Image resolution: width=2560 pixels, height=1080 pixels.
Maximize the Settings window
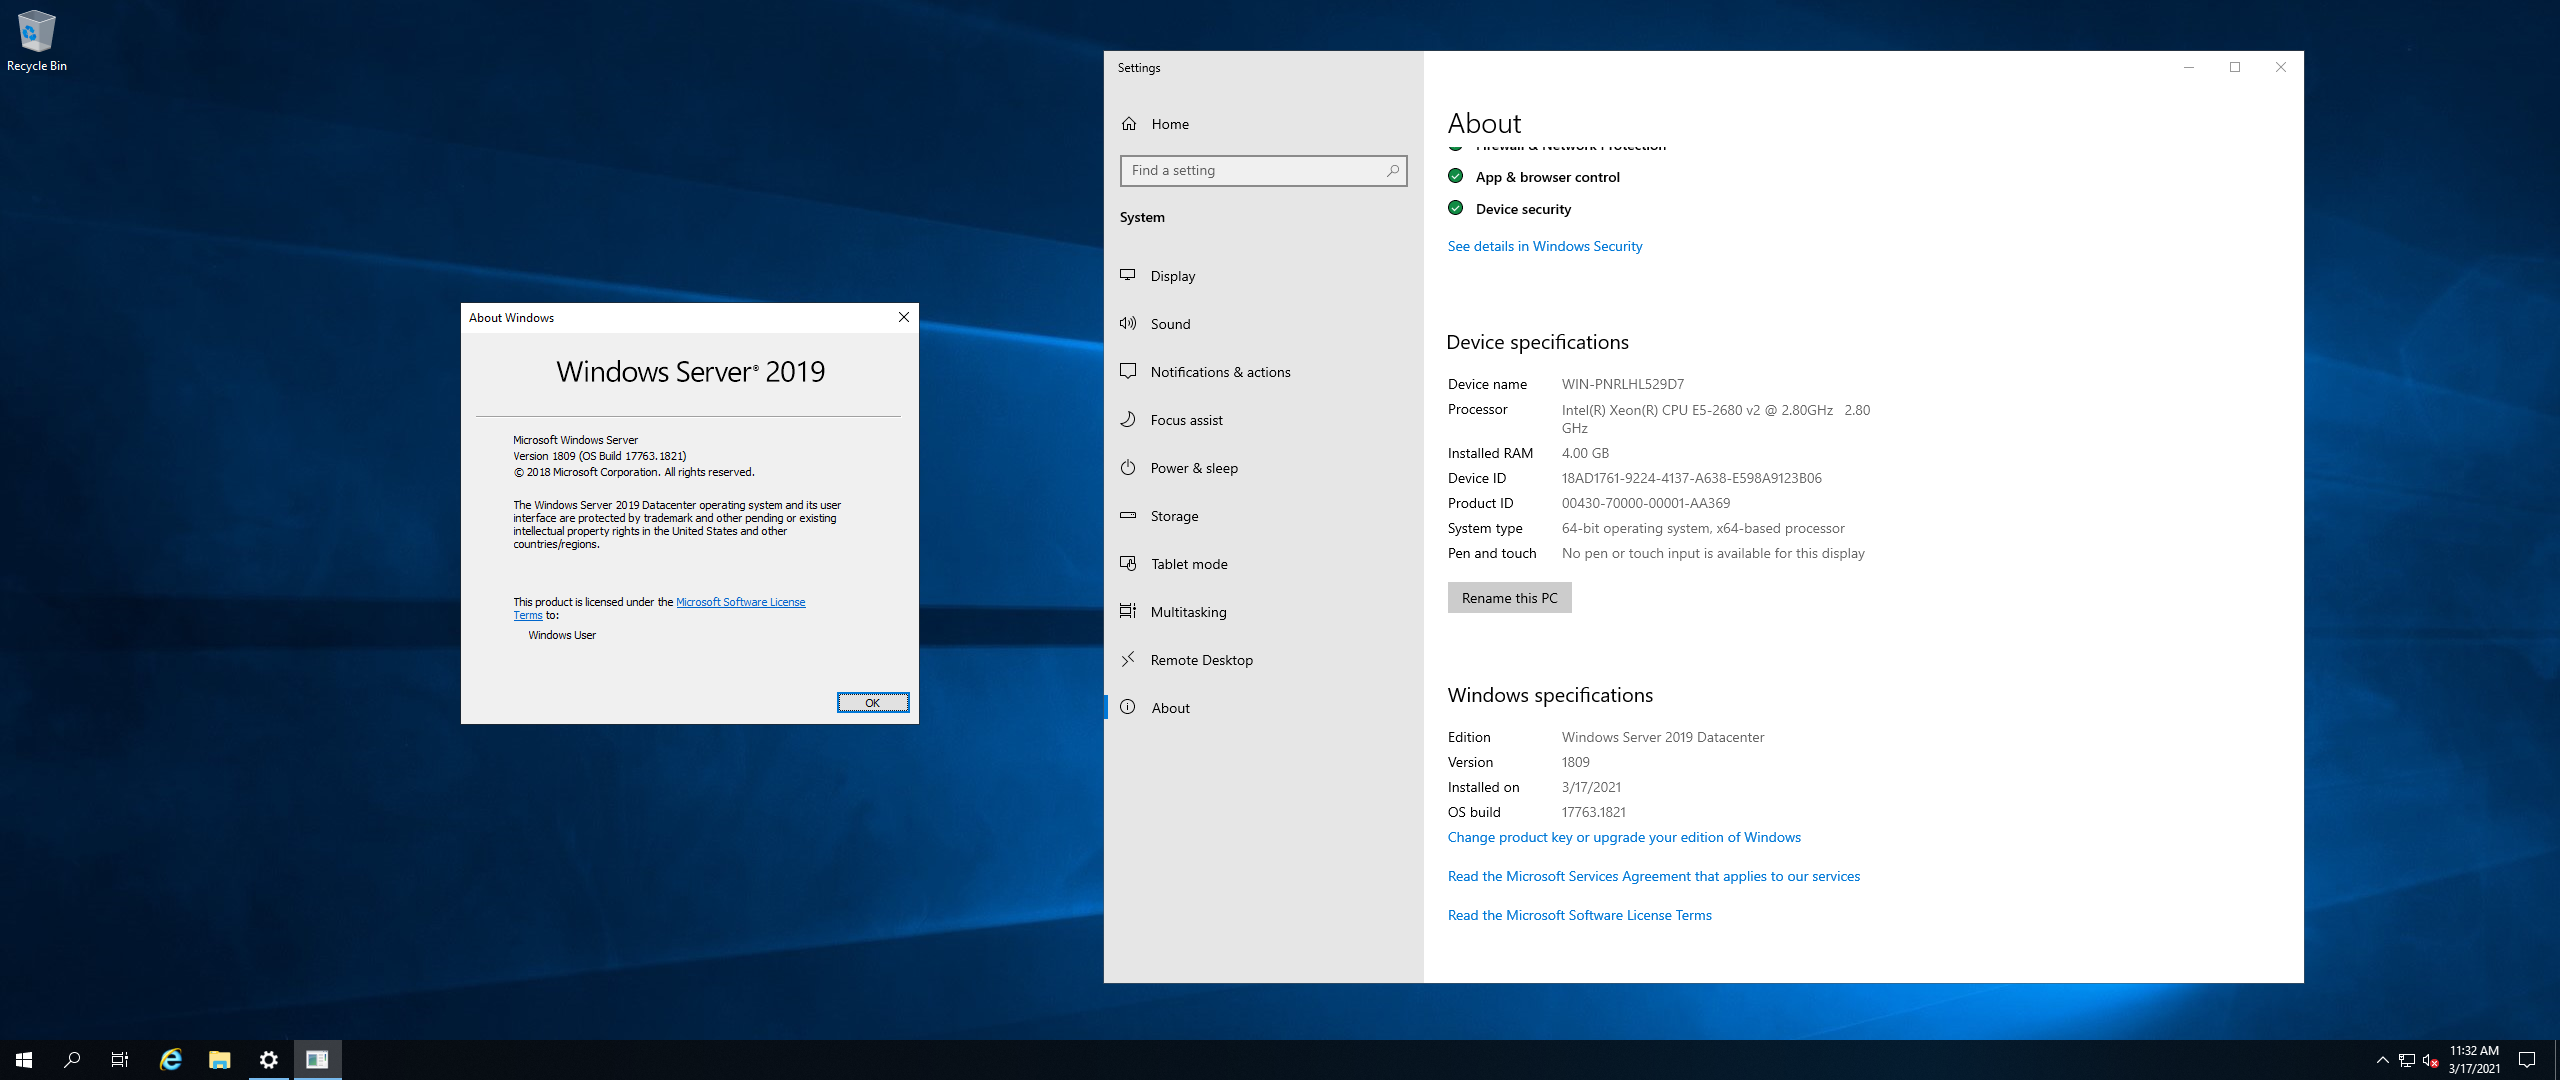pyautogui.click(x=2235, y=67)
